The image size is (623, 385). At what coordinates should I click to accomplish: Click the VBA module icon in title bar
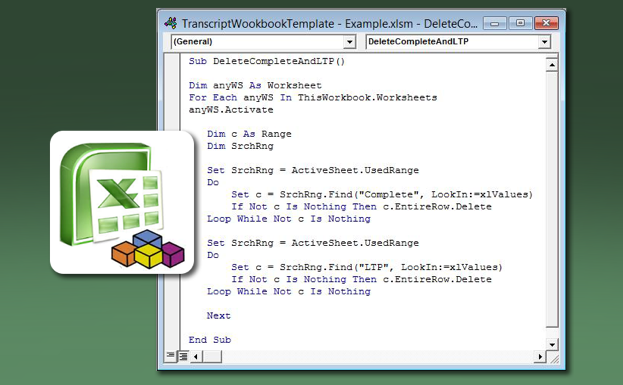pyautogui.click(x=171, y=23)
